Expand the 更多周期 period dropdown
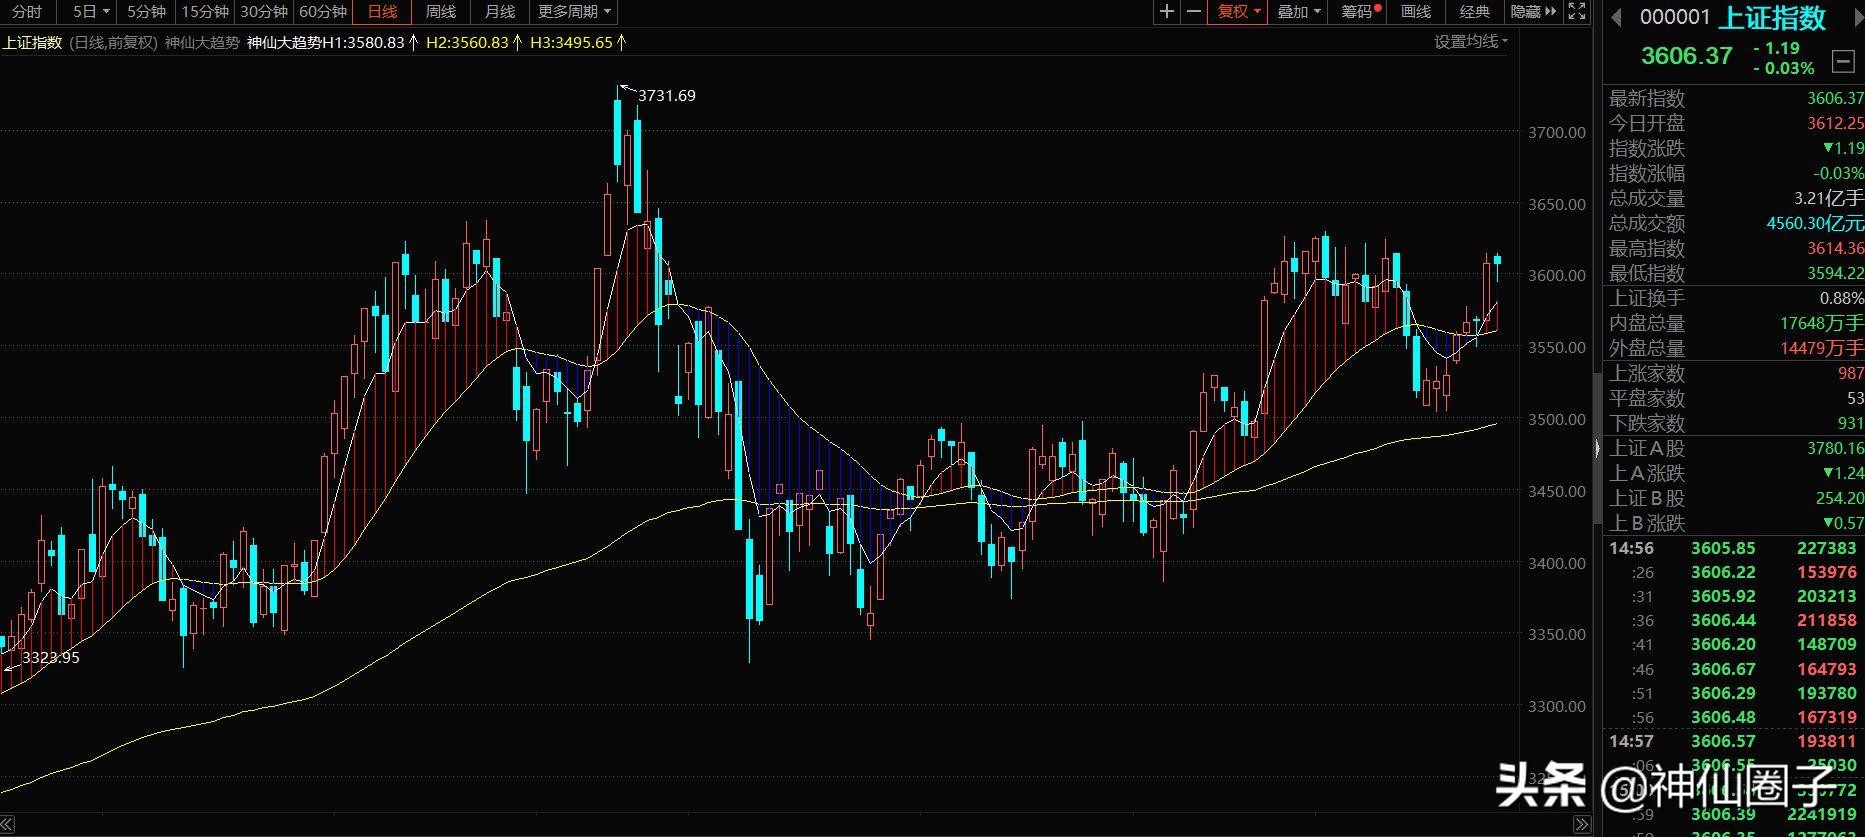This screenshot has width=1865, height=837. click(x=574, y=12)
